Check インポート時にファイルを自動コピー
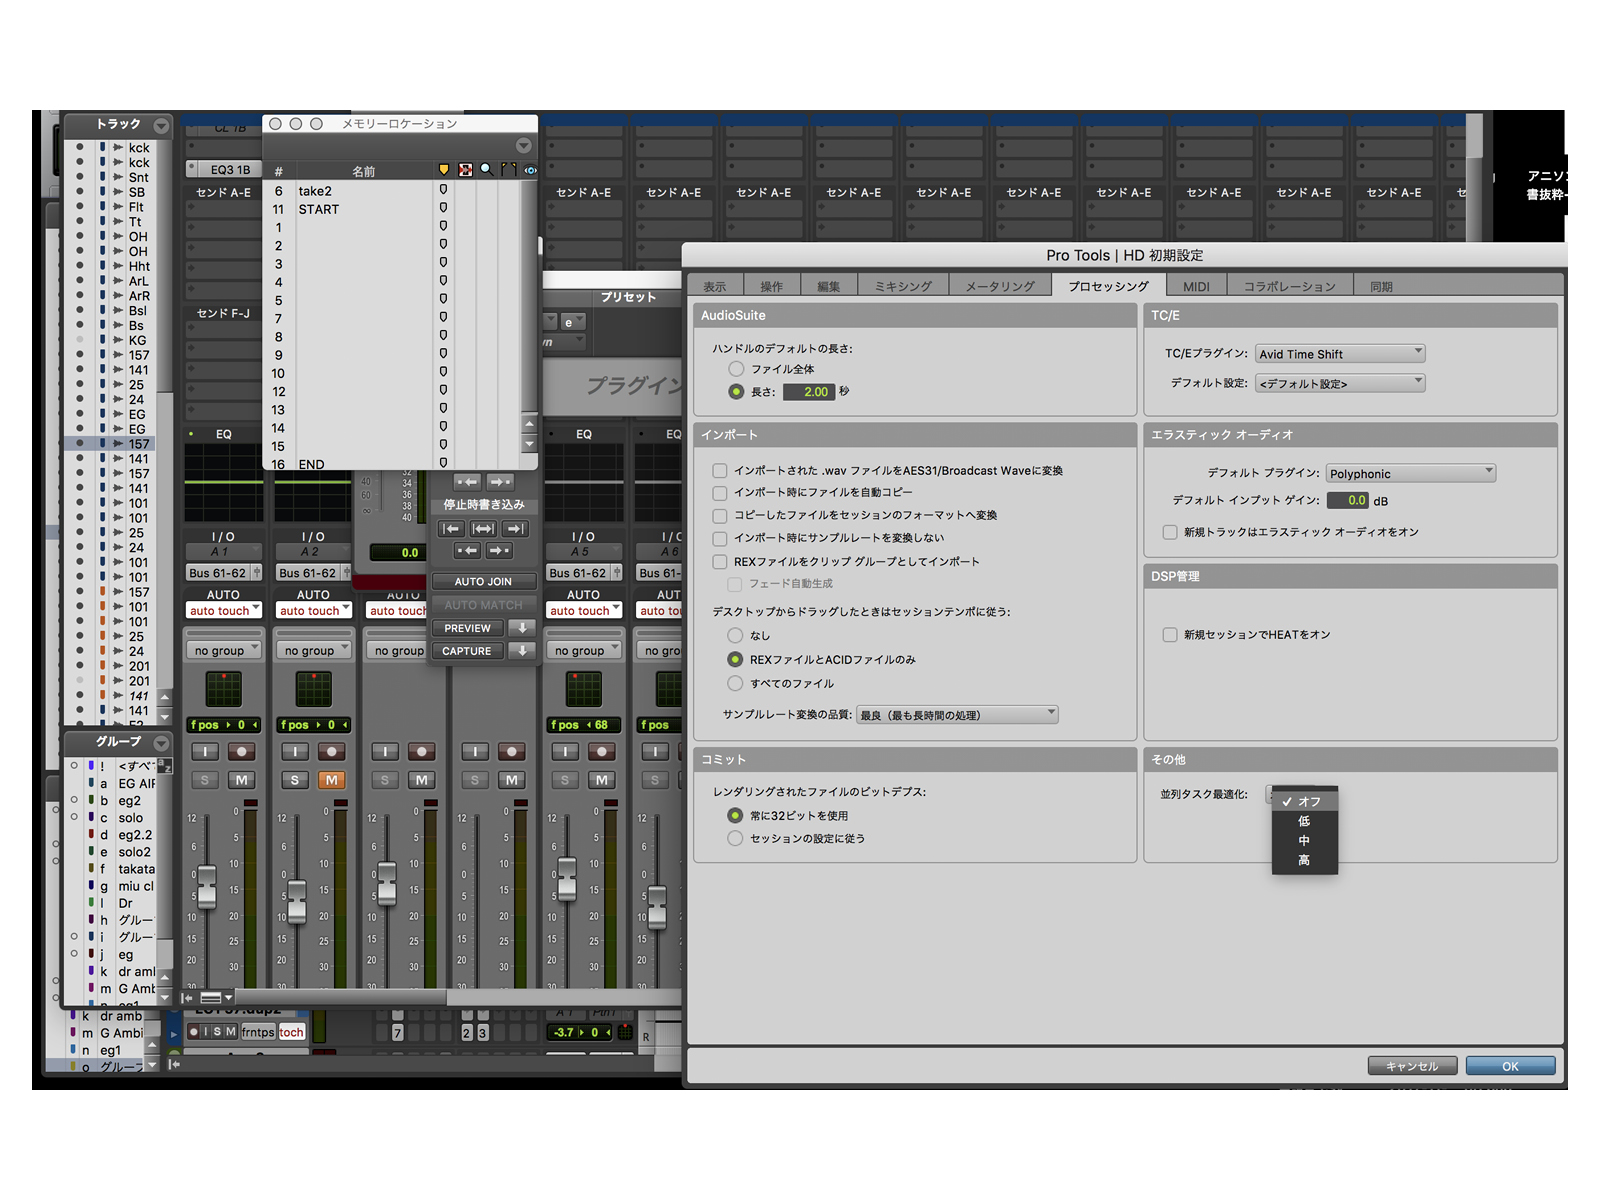 (x=720, y=493)
